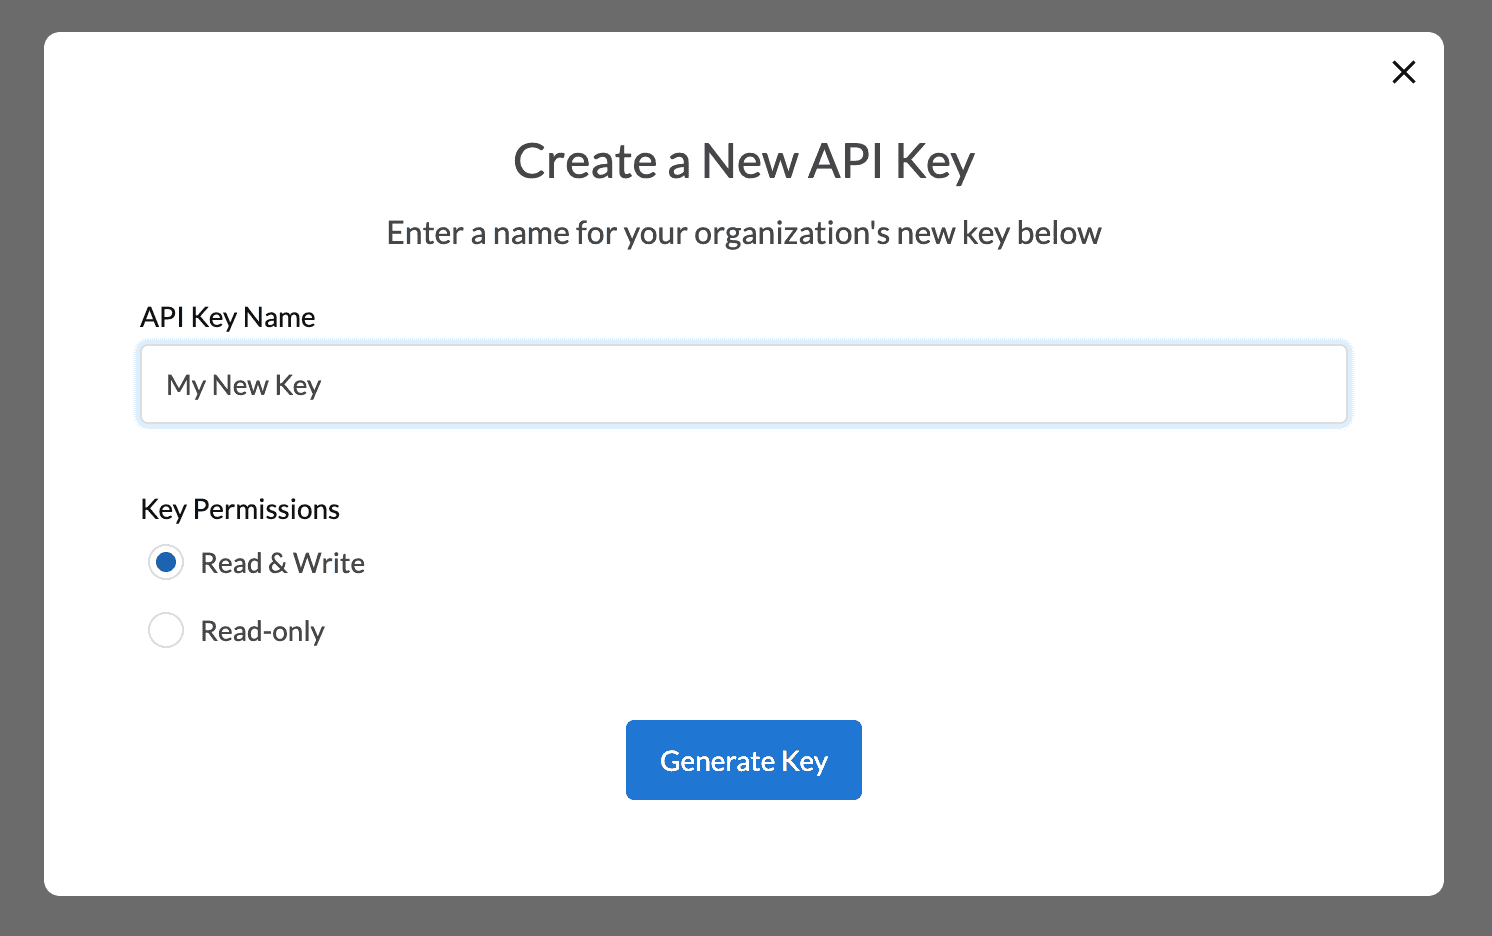Click the filled Read & Write radio circle
This screenshot has width=1492, height=936.
pyautogui.click(x=166, y=562)
